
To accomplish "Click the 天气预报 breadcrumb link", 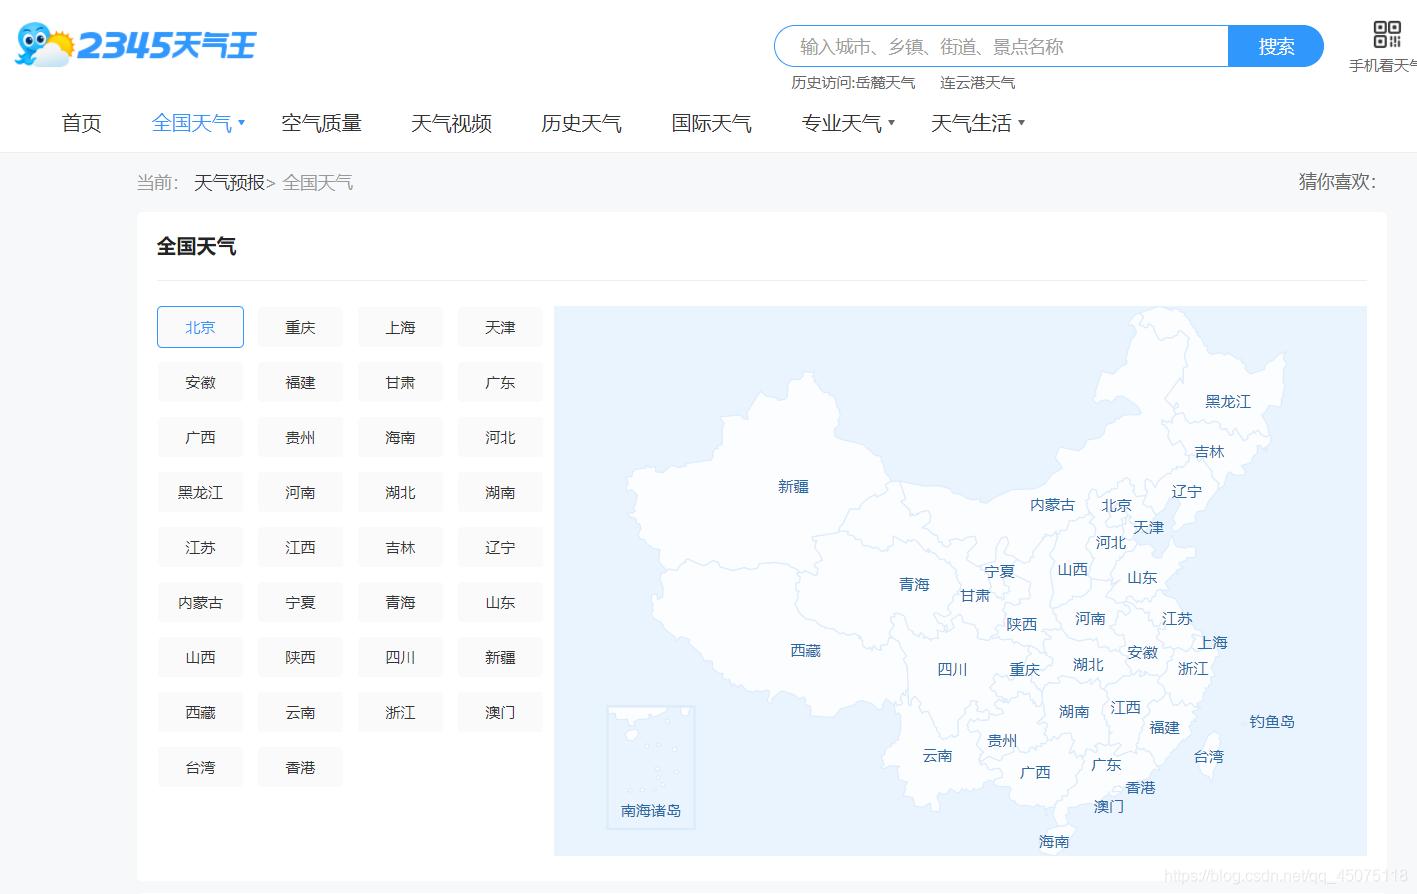I will tap(229, 182).
